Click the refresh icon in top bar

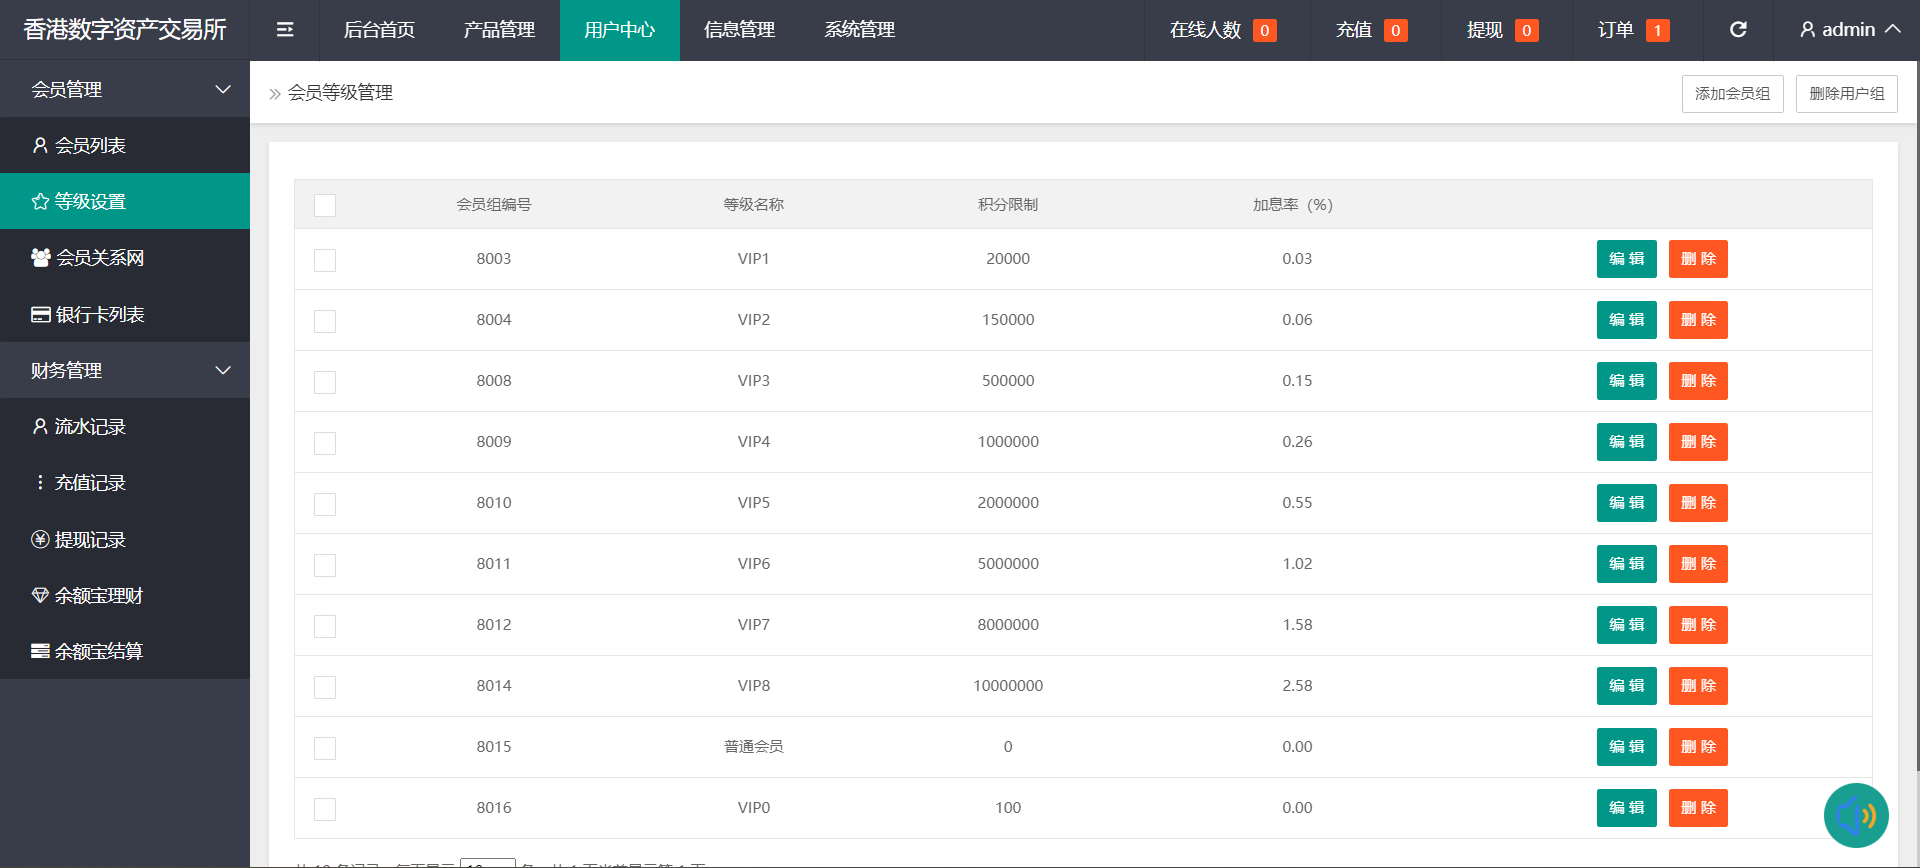(1738, 30)
